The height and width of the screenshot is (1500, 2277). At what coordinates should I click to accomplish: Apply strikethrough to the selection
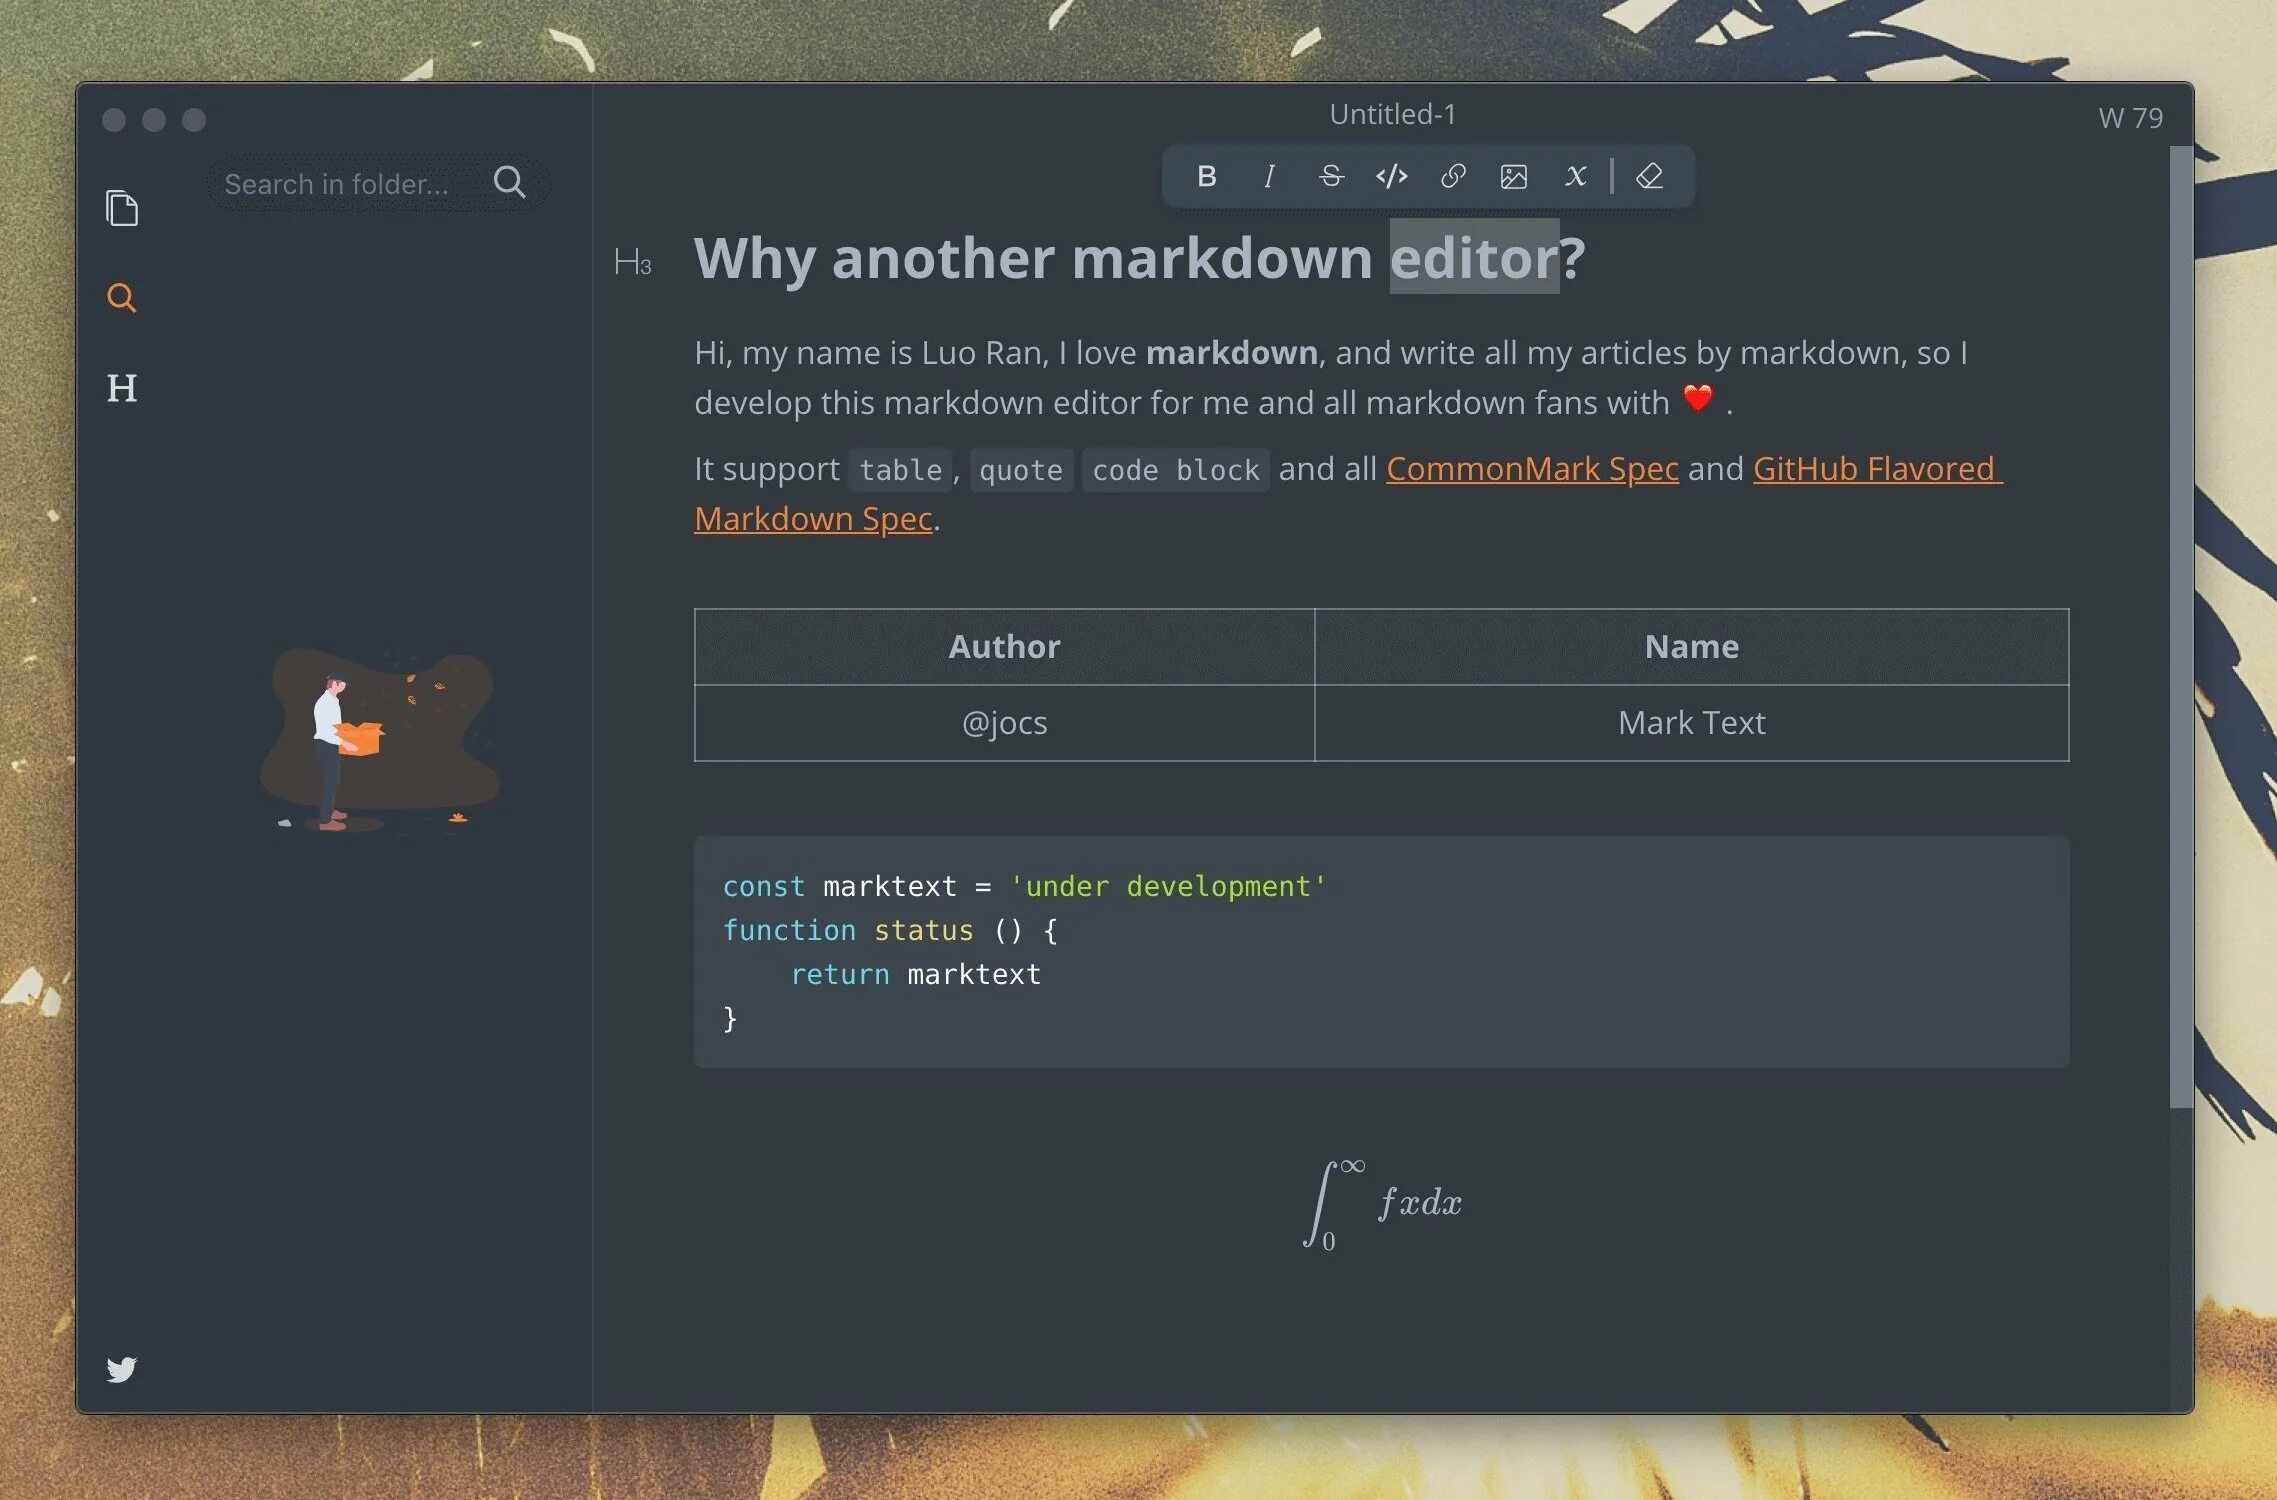pyautogui.click(x=1330, y=177)
